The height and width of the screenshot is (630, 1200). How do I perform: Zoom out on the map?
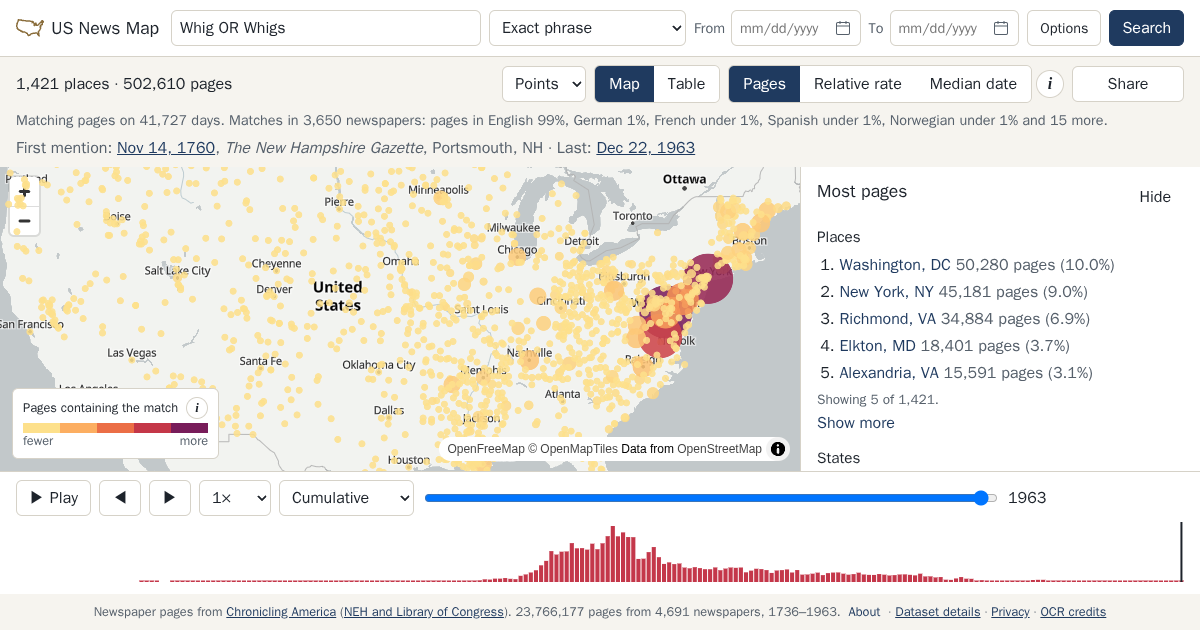tap(25, 221)
